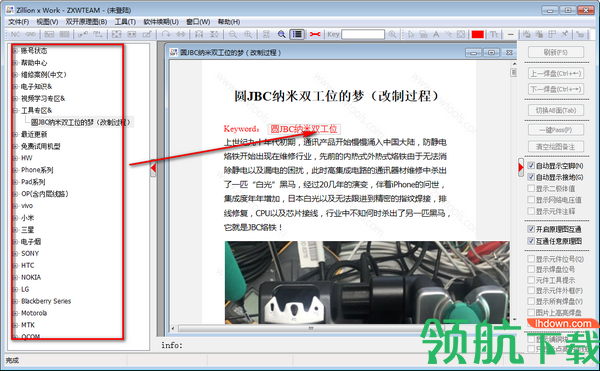Click the horizontal flip arrows icon
This screenshot has height=371, width=600.
181,34
